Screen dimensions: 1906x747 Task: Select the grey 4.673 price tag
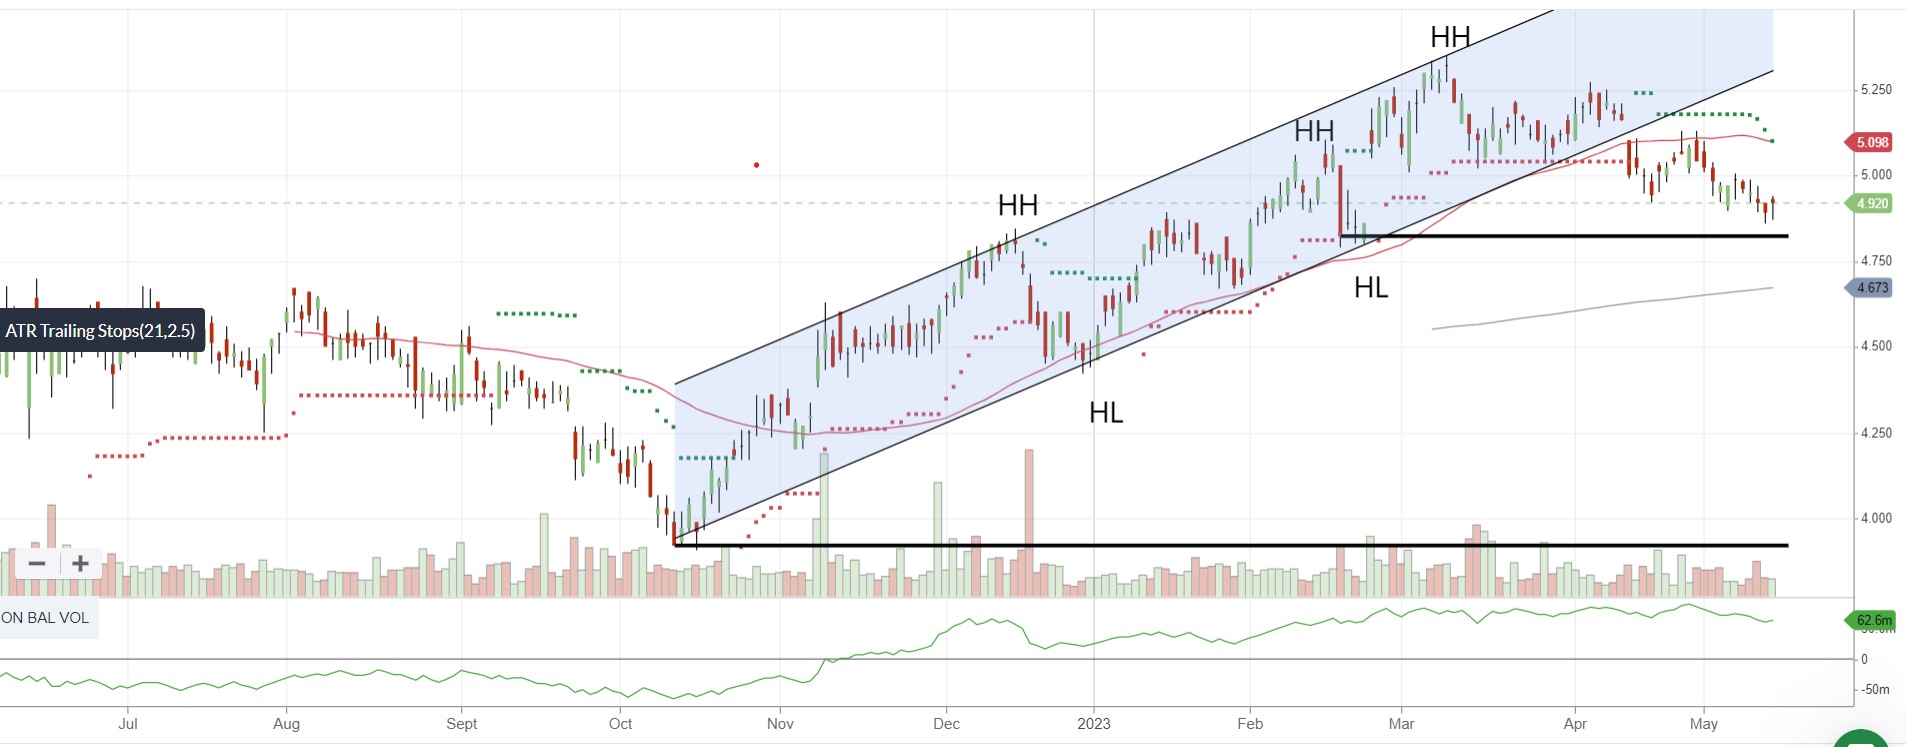tap(1868, 288)
